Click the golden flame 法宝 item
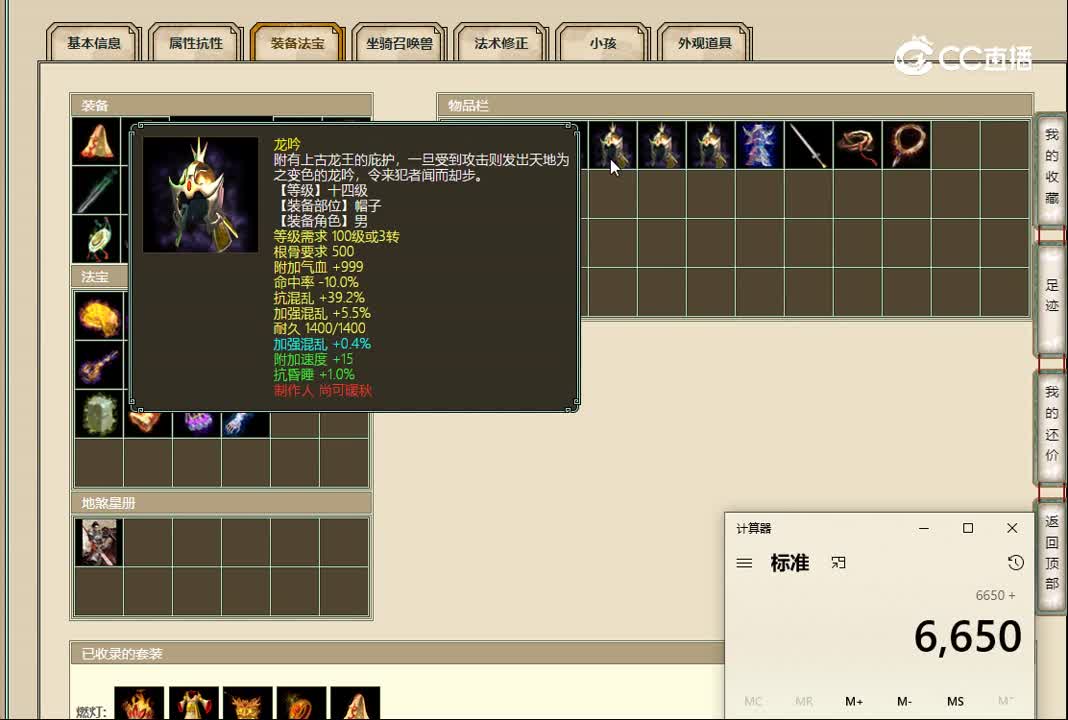 pyautogui.click(x=99, y=316)
